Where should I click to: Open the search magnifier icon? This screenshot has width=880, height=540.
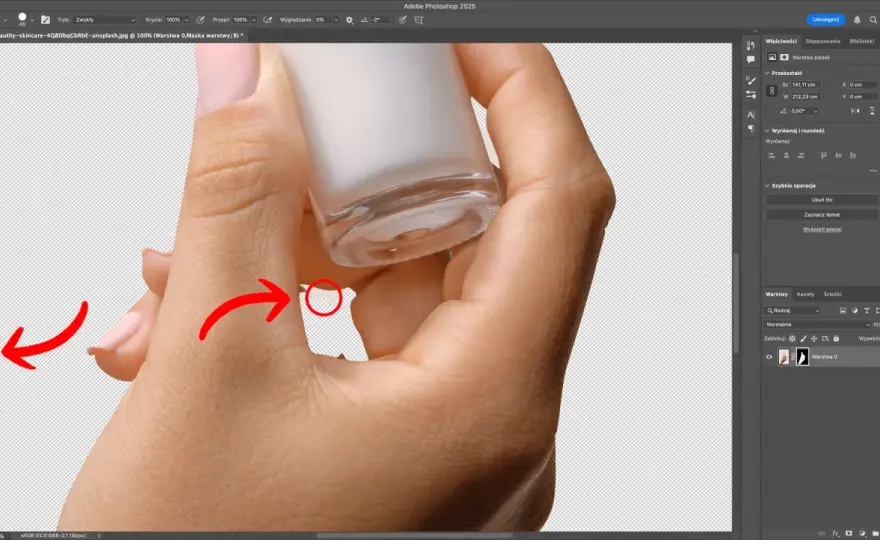(x=873, y=20)
